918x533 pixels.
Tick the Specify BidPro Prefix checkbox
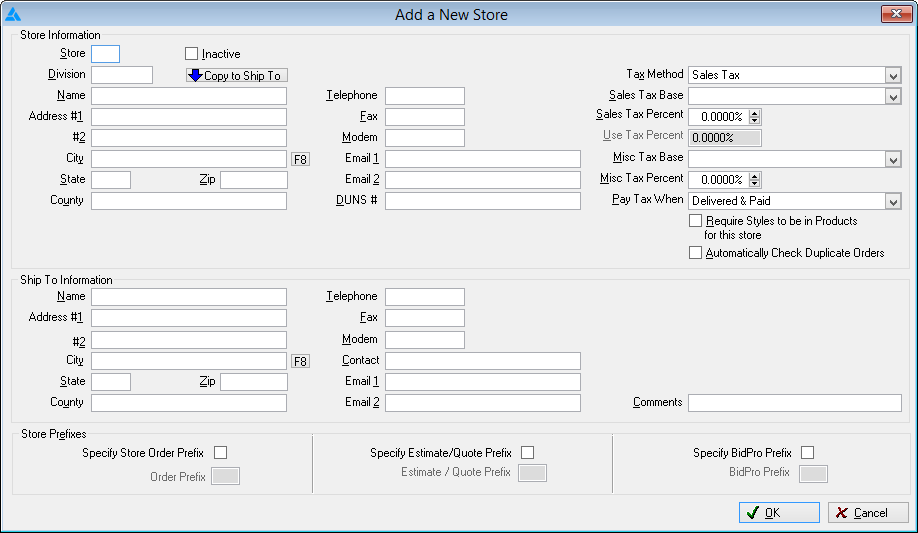click(x=808, y=453)
